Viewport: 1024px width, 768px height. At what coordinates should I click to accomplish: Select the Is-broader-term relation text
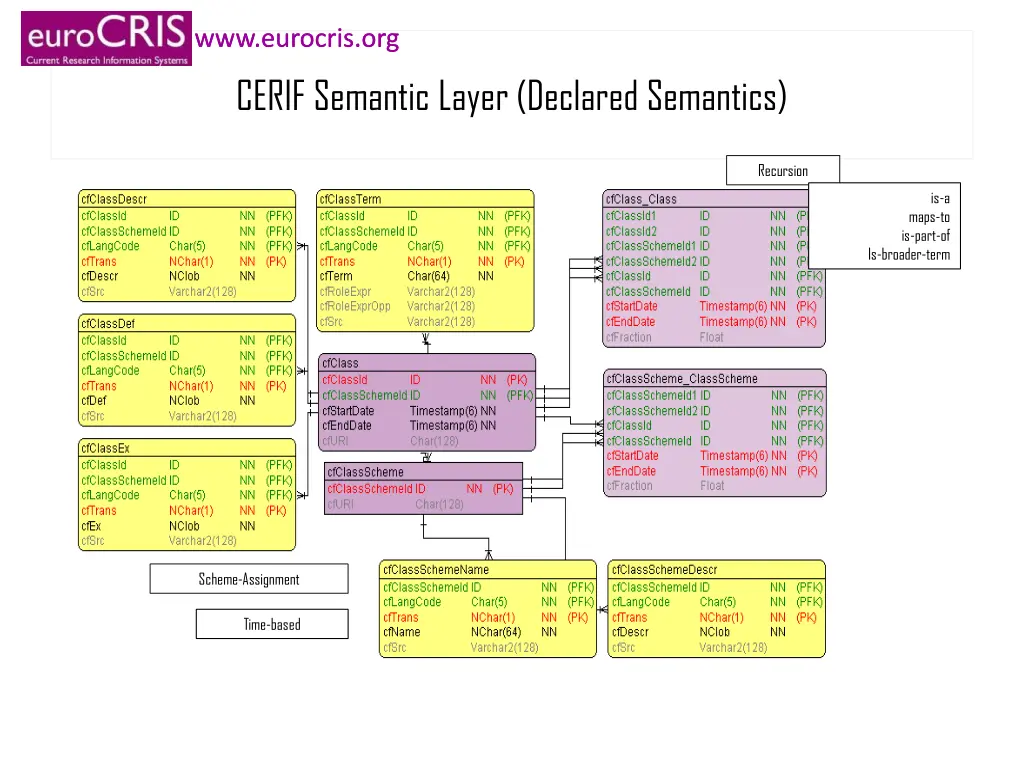908,255
